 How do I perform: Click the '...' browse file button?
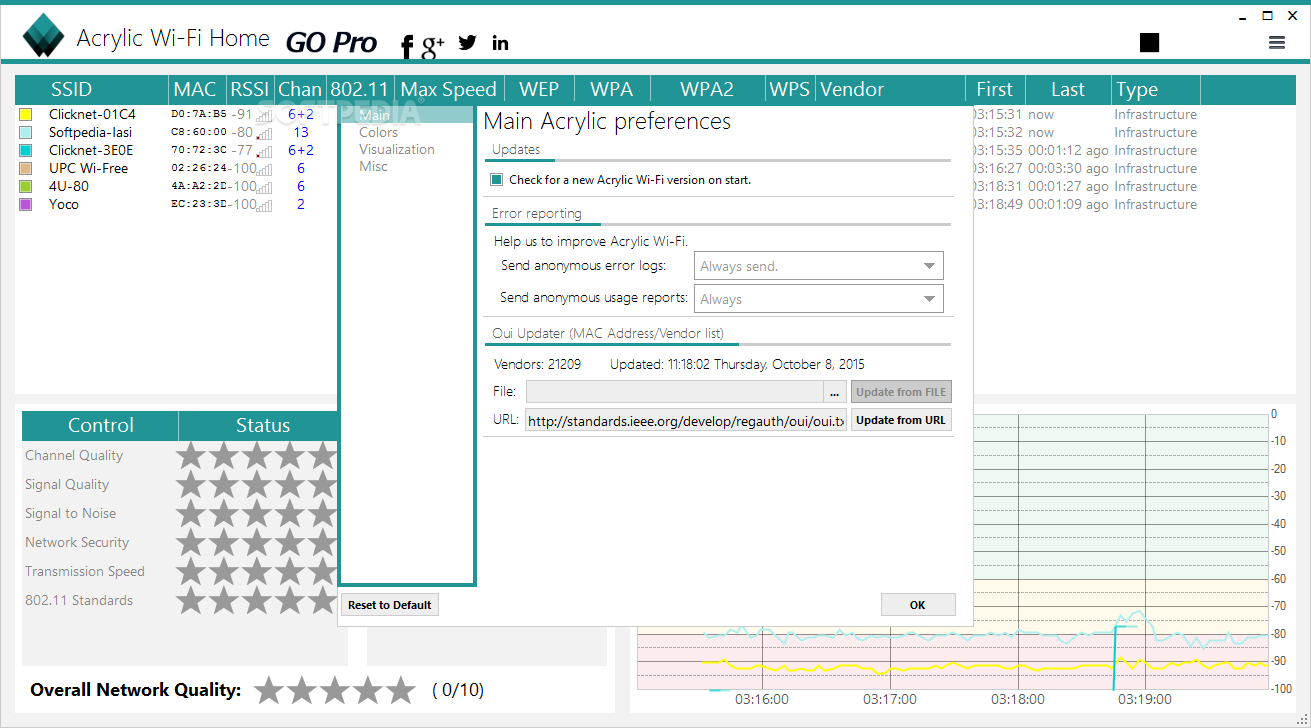point(835,392)
